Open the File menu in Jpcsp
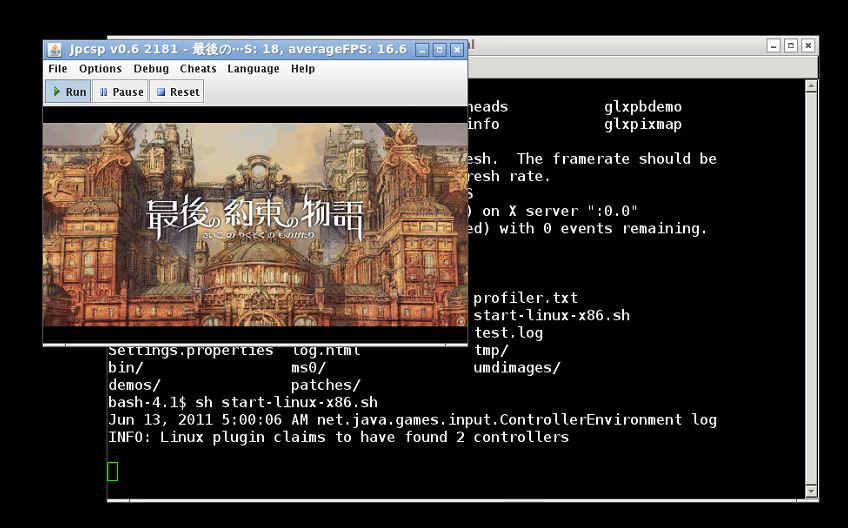This screenshot has height=528, width=848. click(57, 69)
